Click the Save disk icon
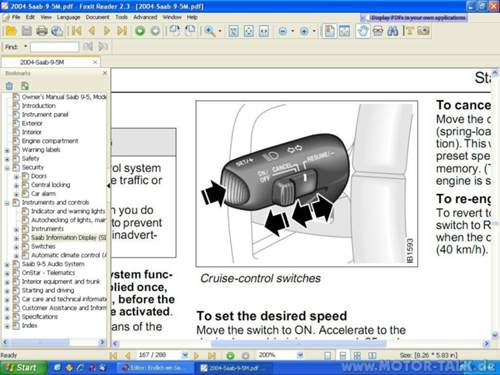Screen dimensions: 500x375 [x=27, y=31]
